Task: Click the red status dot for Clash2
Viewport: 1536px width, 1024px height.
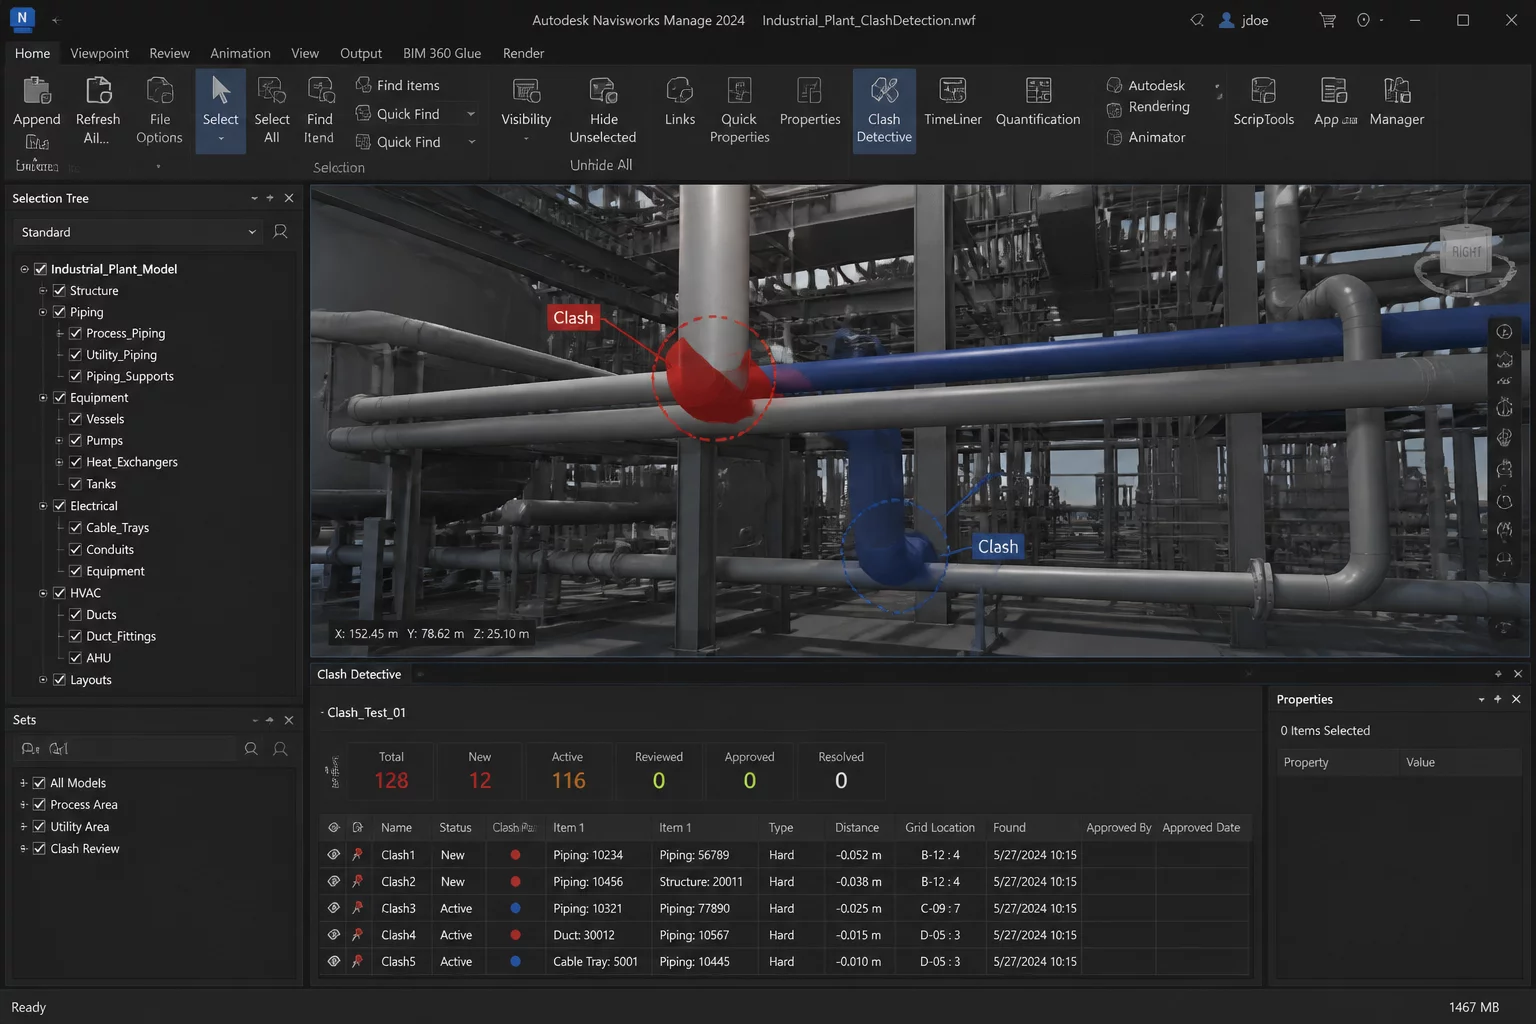Action: (x=515, y=882)
